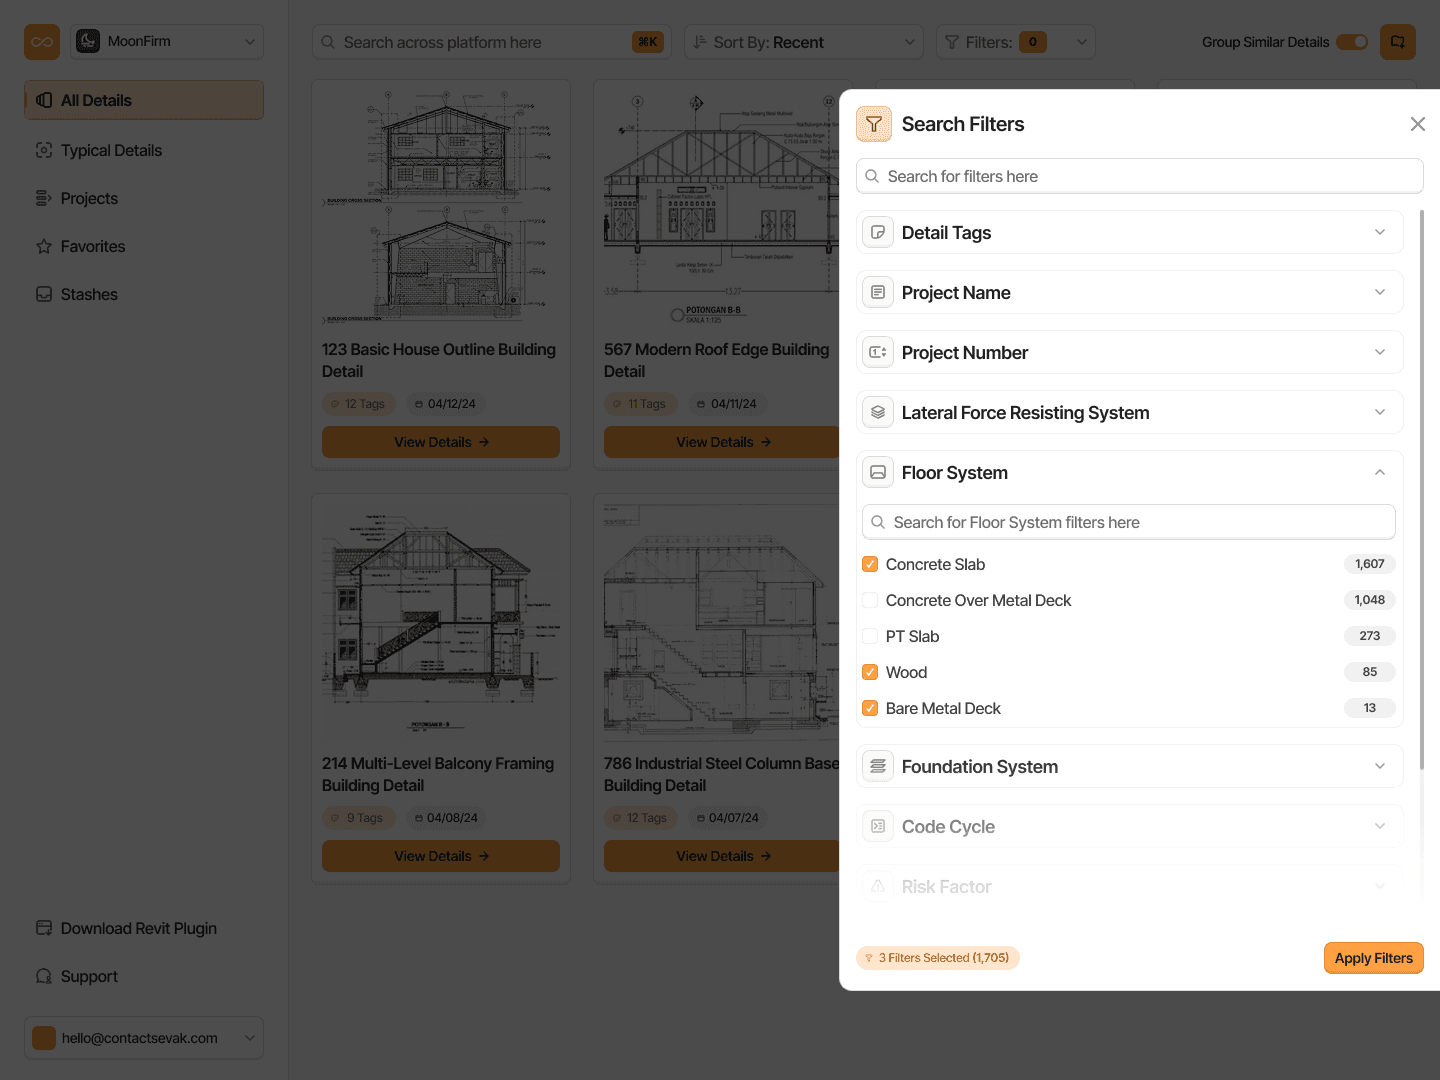Click the Search across platform field
The width and height of the screenshot is (1440, 1080).
click(x=492, y=42)
